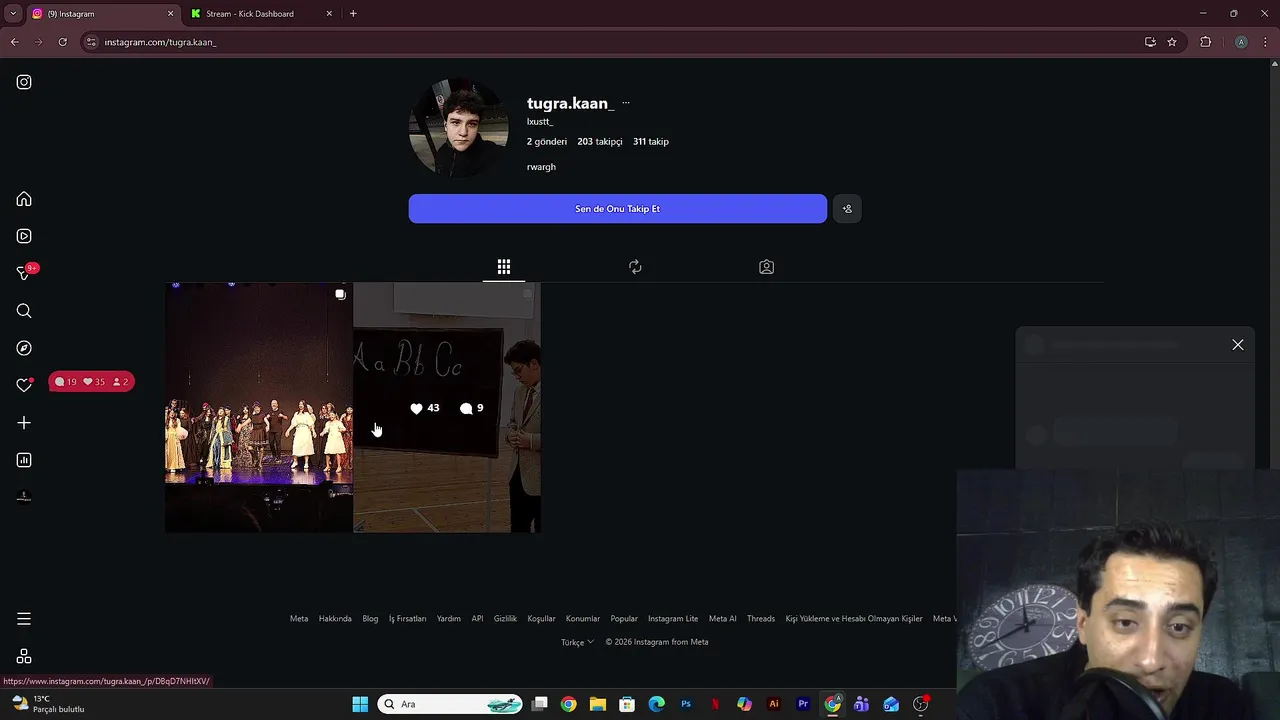This screenshot has height=720, width=1280.
Task: Click the similar accounts add-person button
Action: click(847, 209)
